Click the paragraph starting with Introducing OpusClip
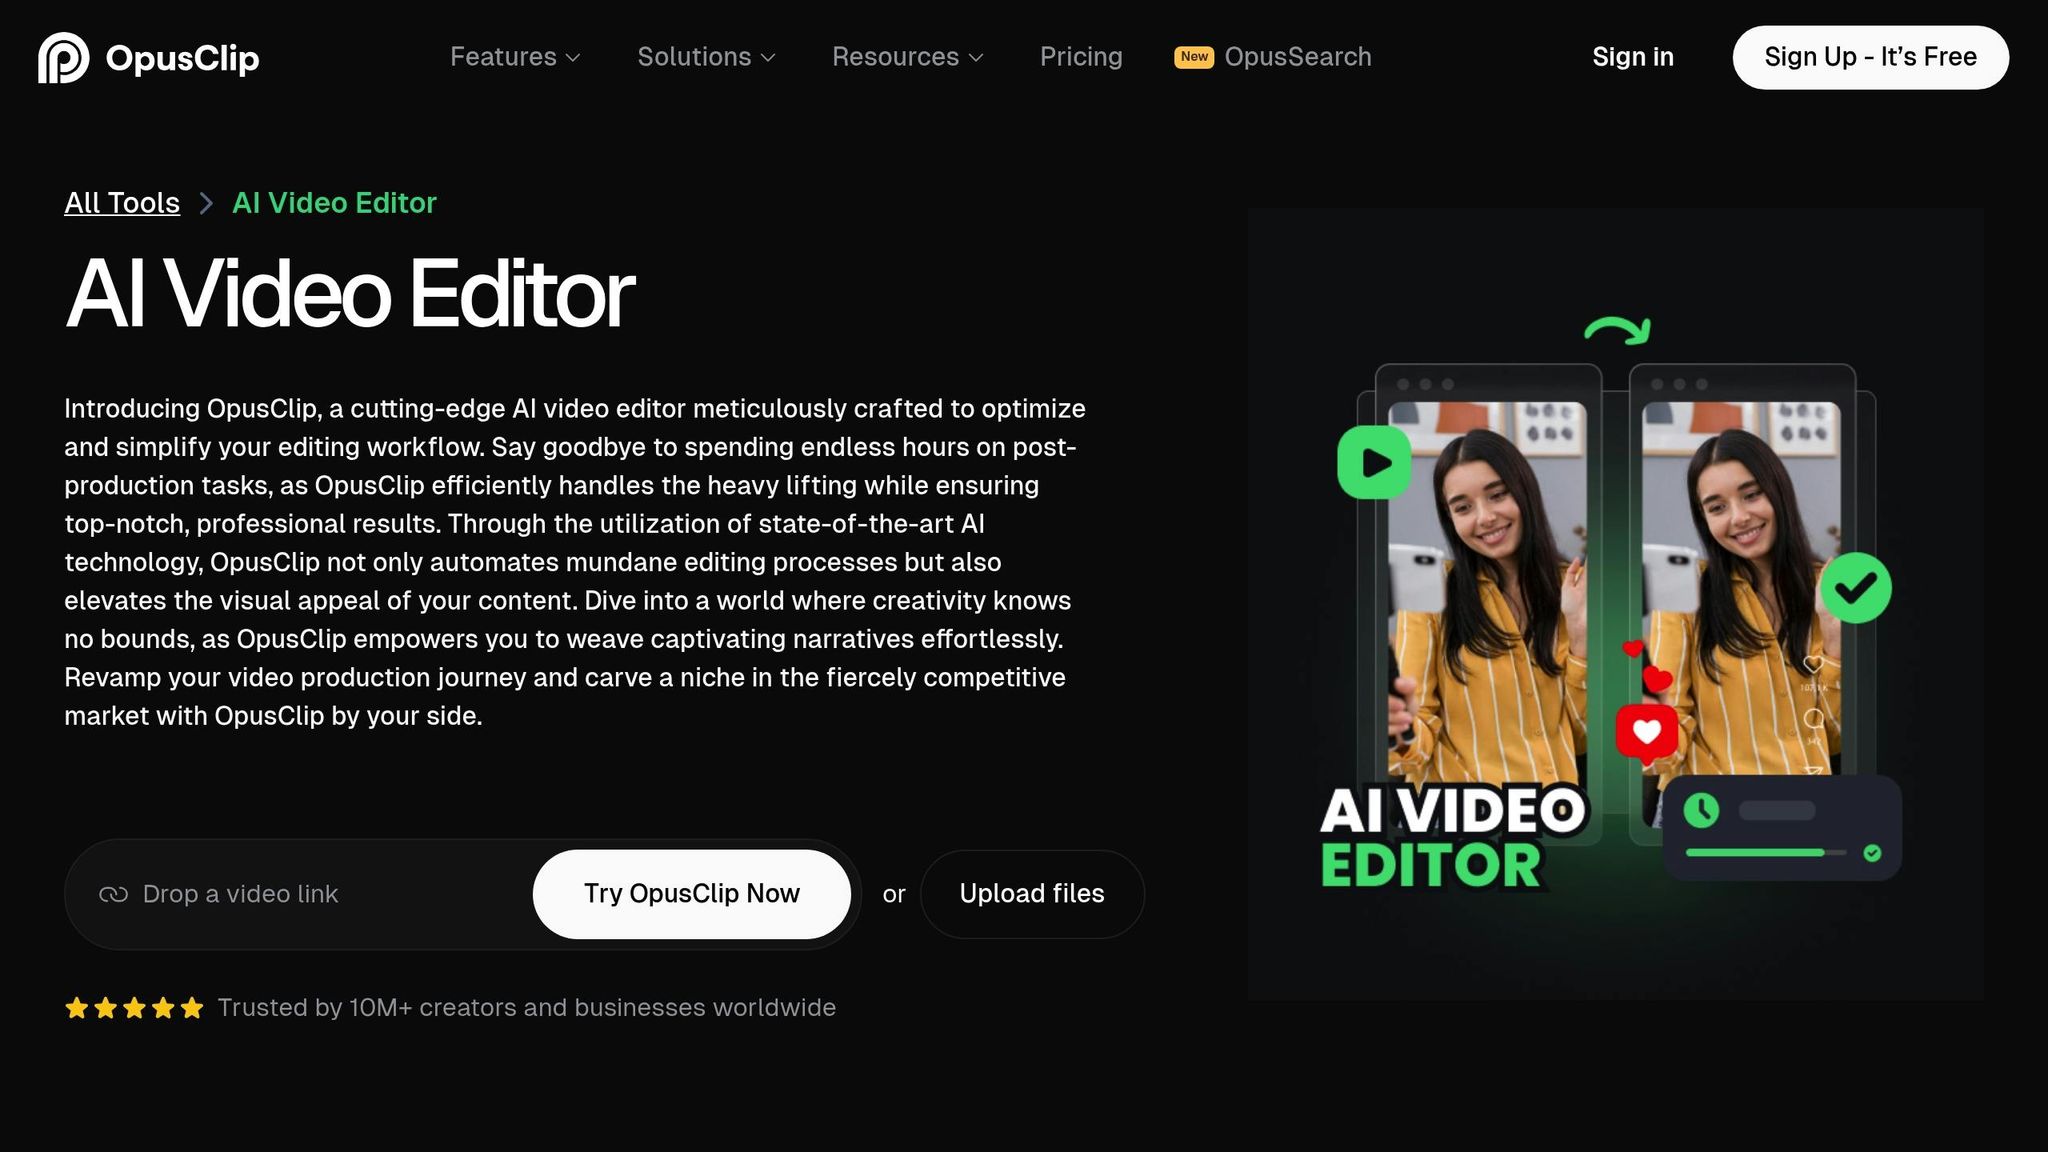 pyautogui.click(x=575, y=562)
